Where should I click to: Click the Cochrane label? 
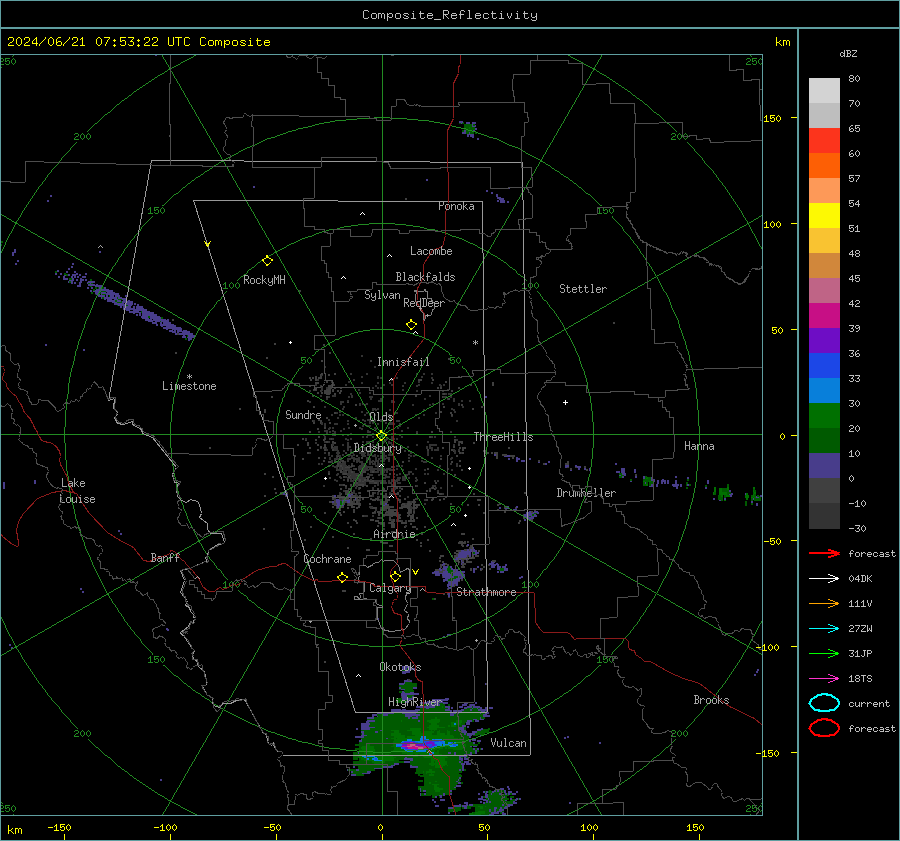pos(327,559)
